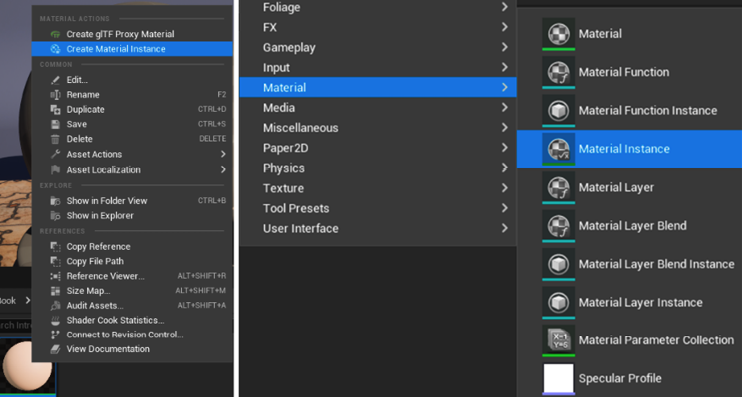742x397 pixels.
Task: Click the Rename label in context menu
Action: [83, 95]
